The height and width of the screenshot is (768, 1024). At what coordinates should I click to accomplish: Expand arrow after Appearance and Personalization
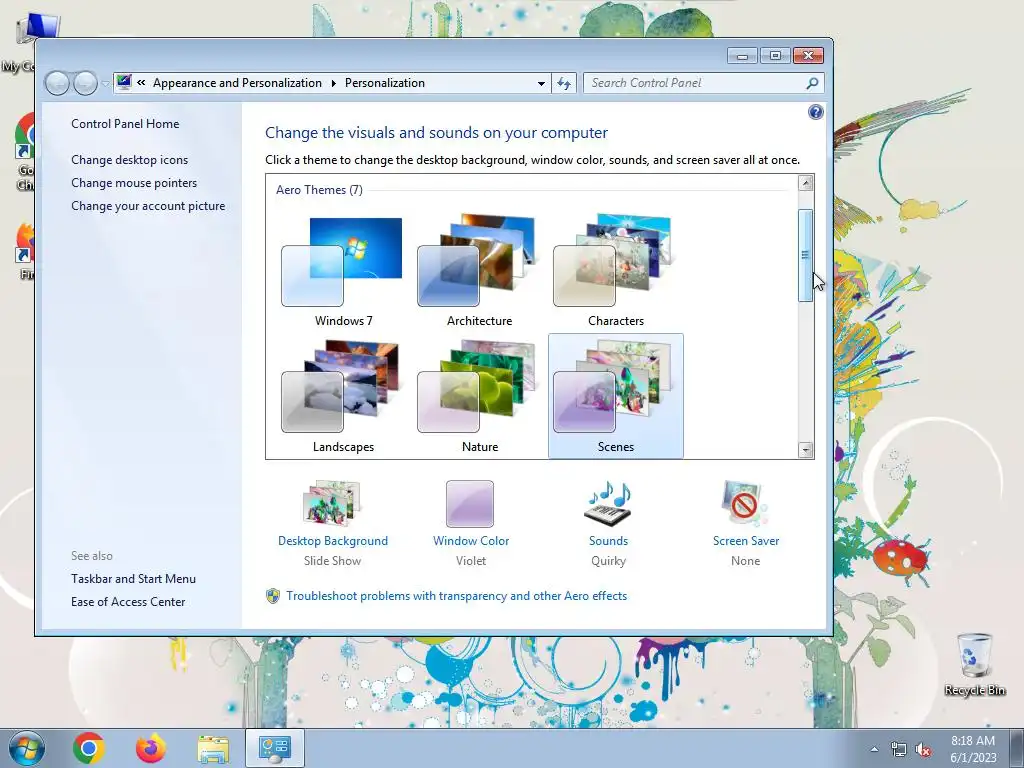tap(334, 83)
